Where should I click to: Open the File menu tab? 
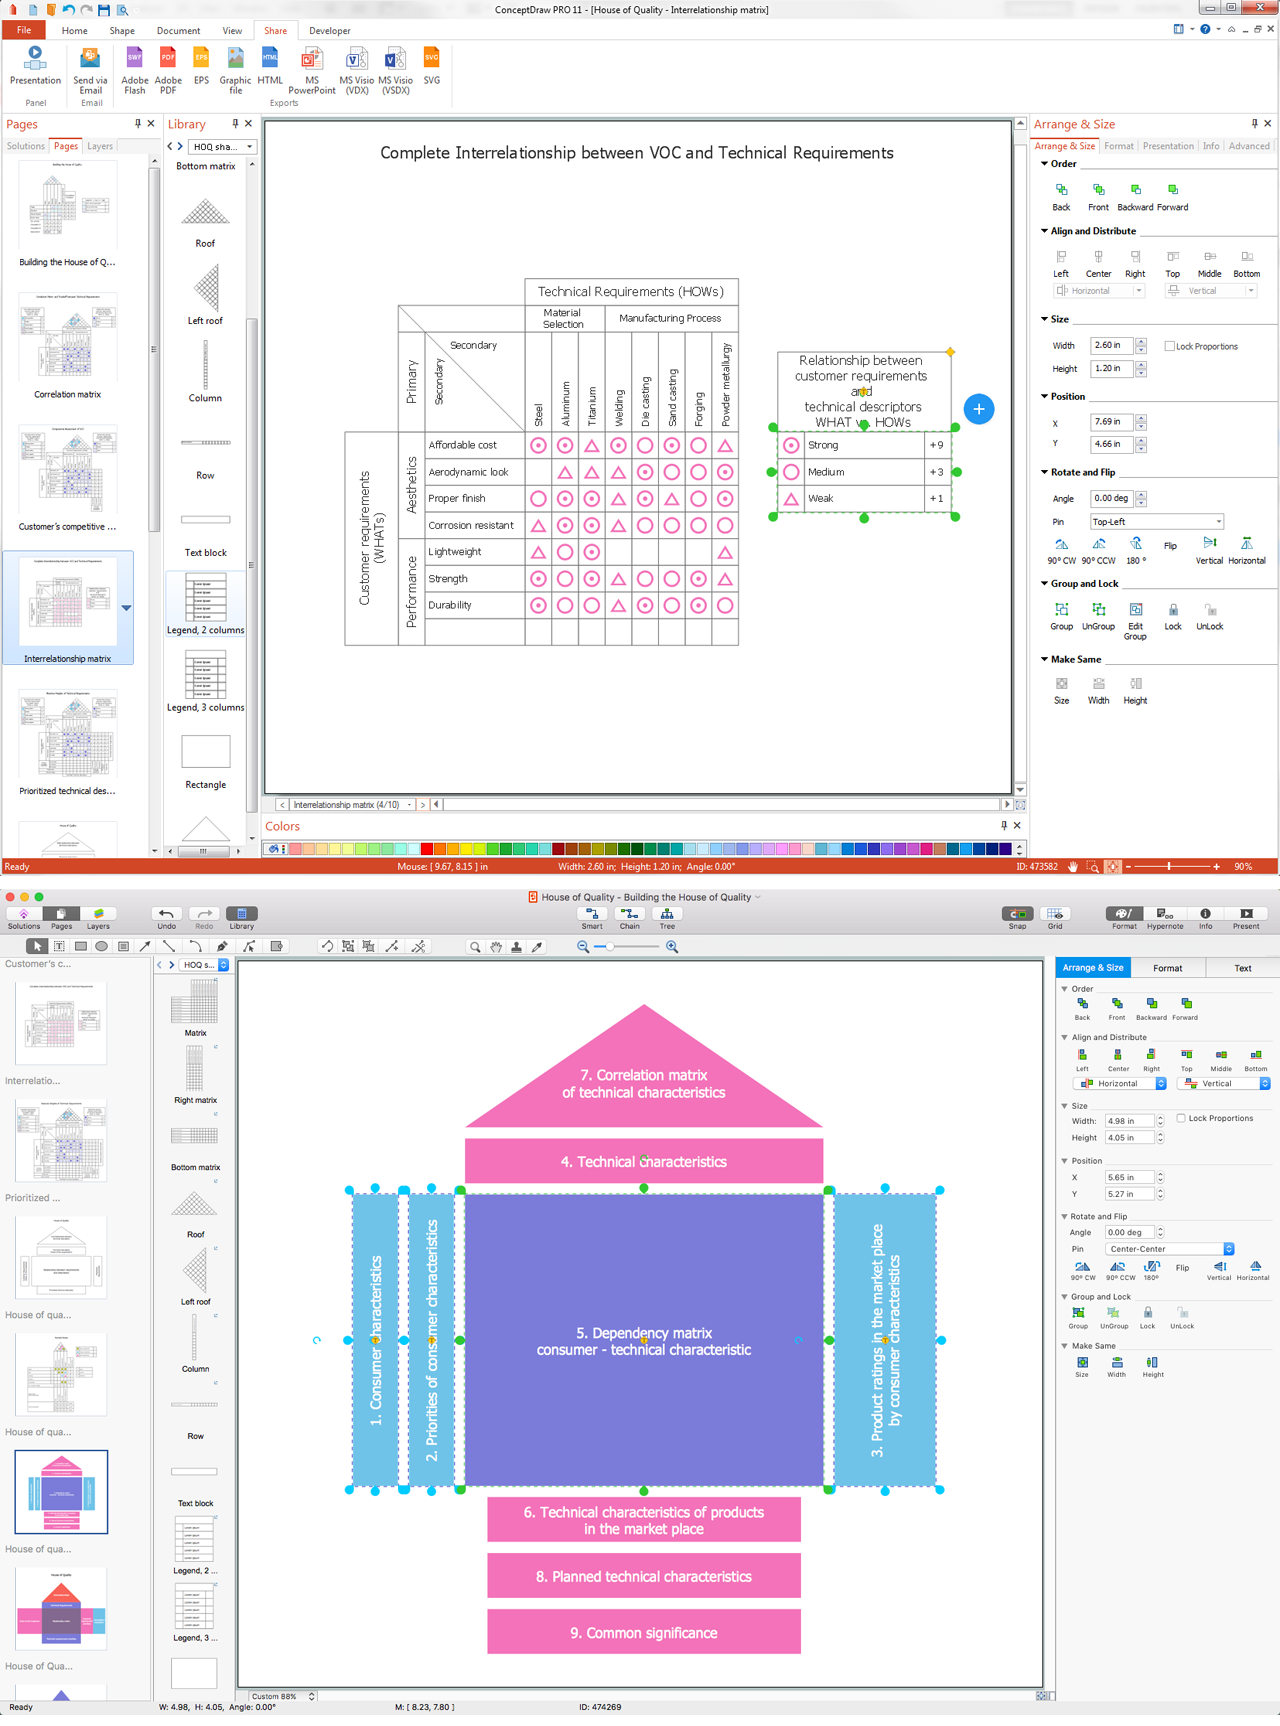24,30
